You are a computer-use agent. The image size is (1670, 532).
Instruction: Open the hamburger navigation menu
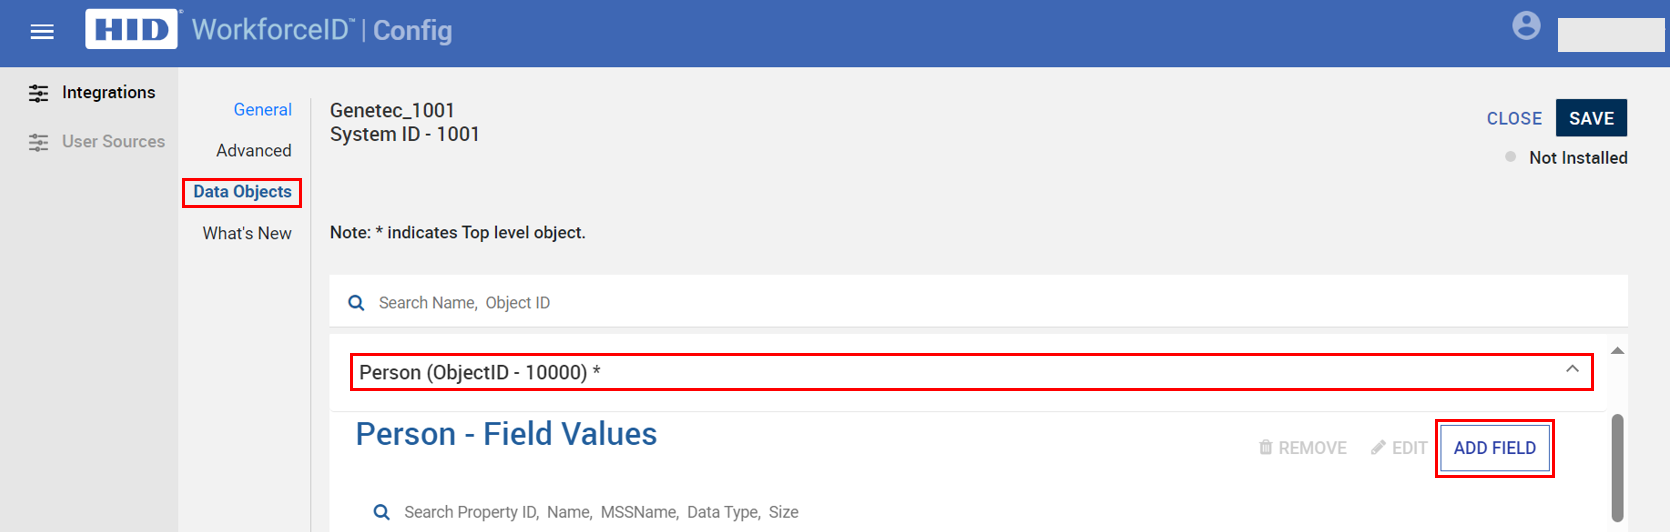coord(42,32)
